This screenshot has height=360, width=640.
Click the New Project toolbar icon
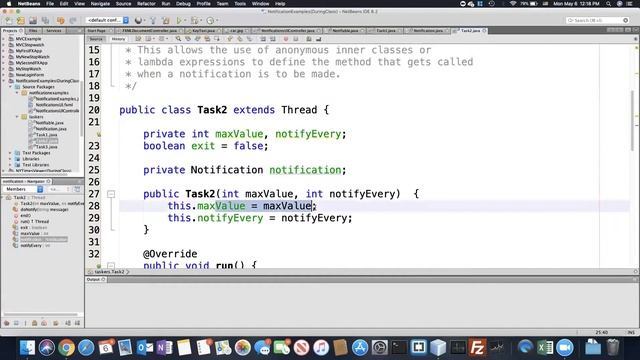pyautogui.click(x=21, y=20)
